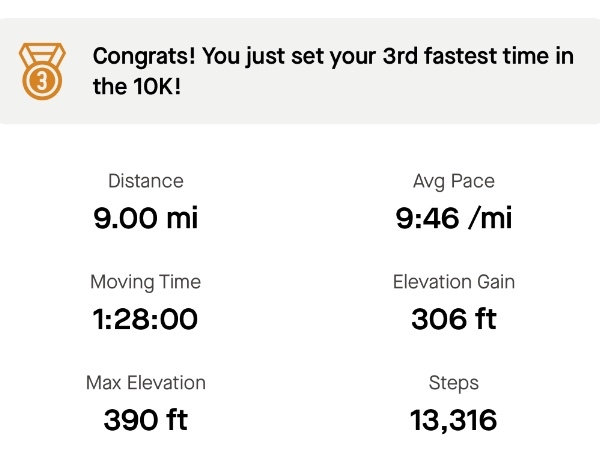
Task: Select the 306 elevation gain number
Action: (x=439, y=319)
